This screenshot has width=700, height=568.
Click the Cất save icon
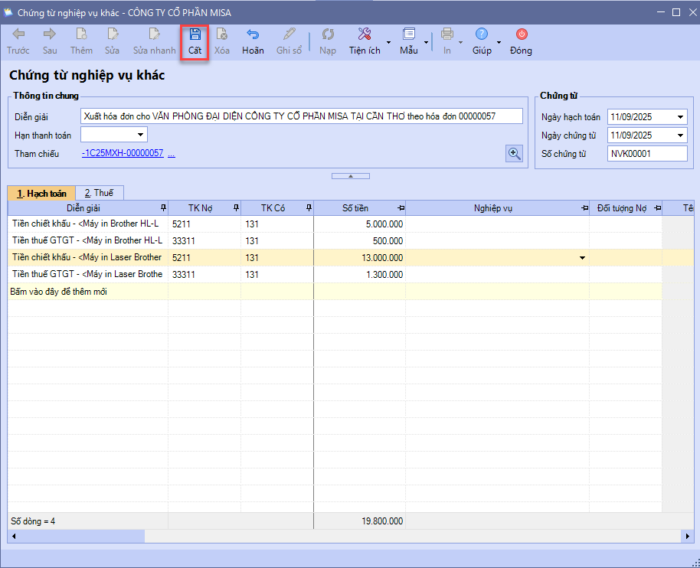(x=195, y=35)
